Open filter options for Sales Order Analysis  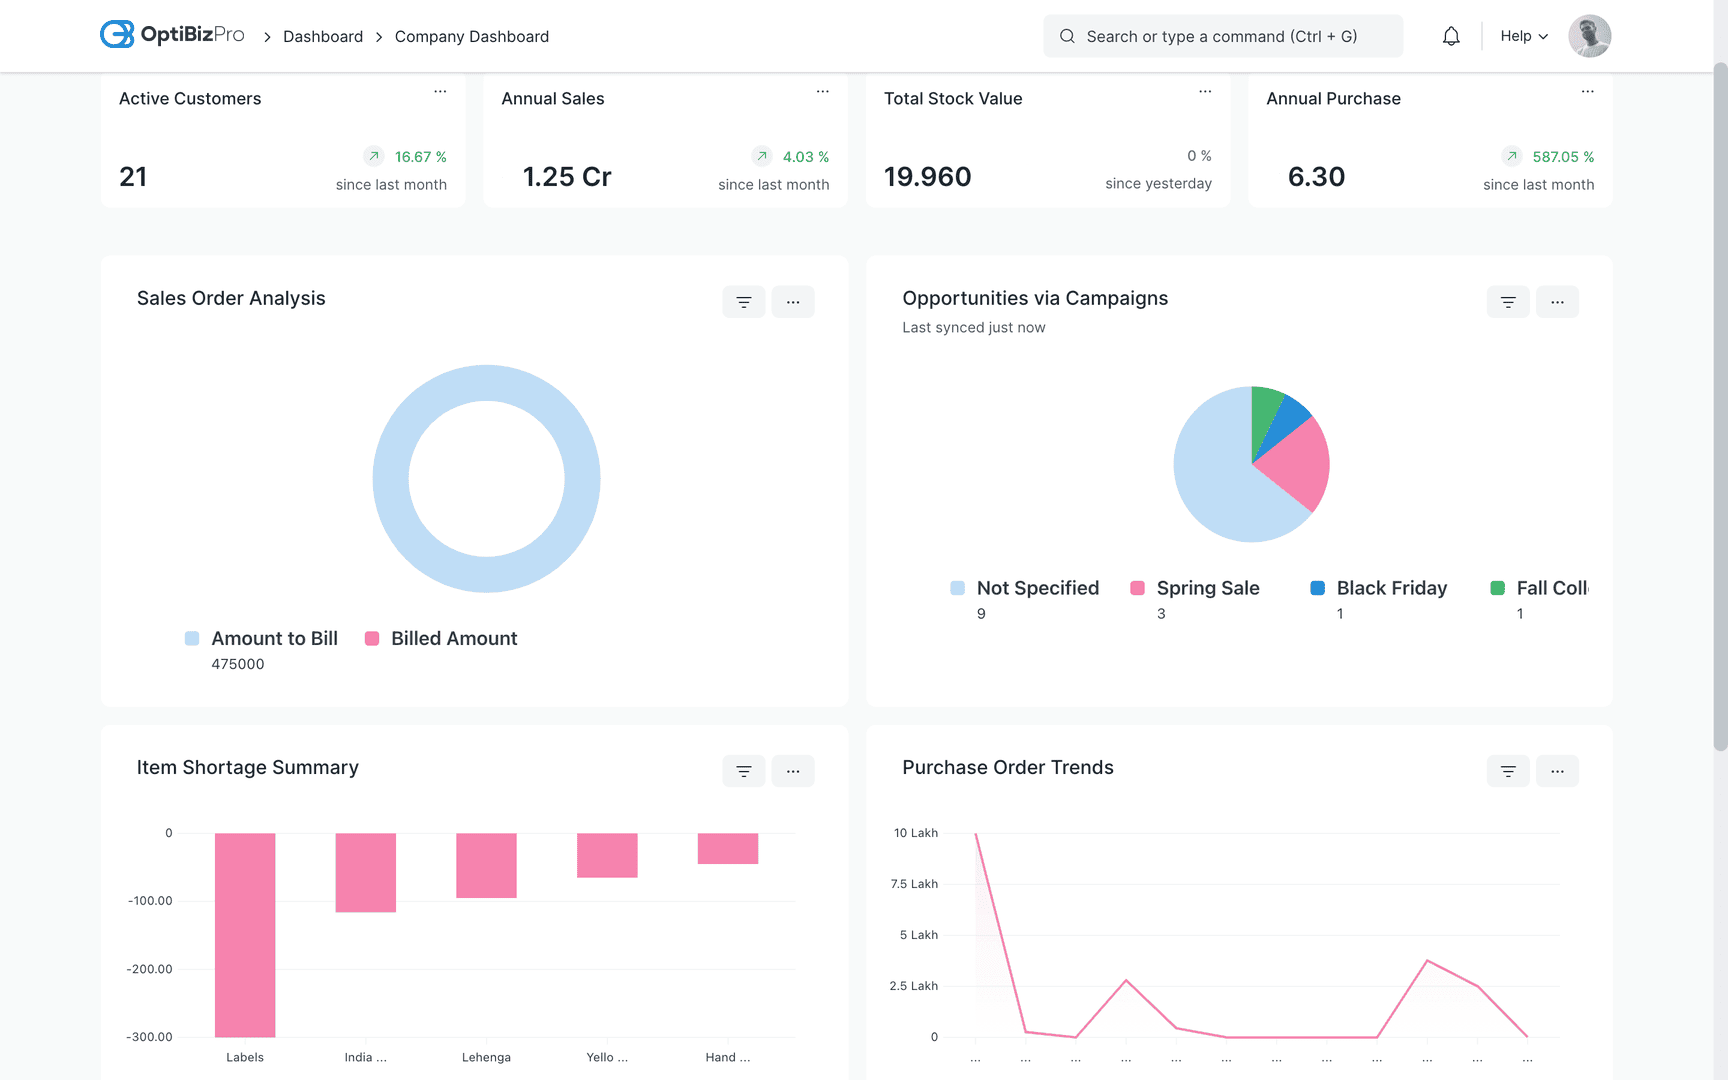[743, 301]
